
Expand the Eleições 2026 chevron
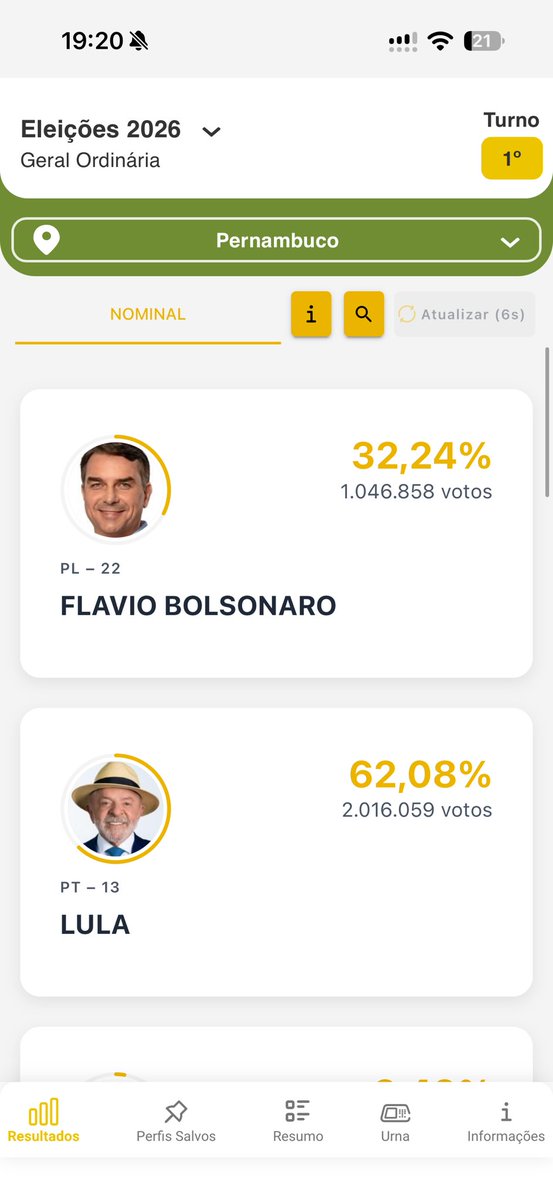211,131
